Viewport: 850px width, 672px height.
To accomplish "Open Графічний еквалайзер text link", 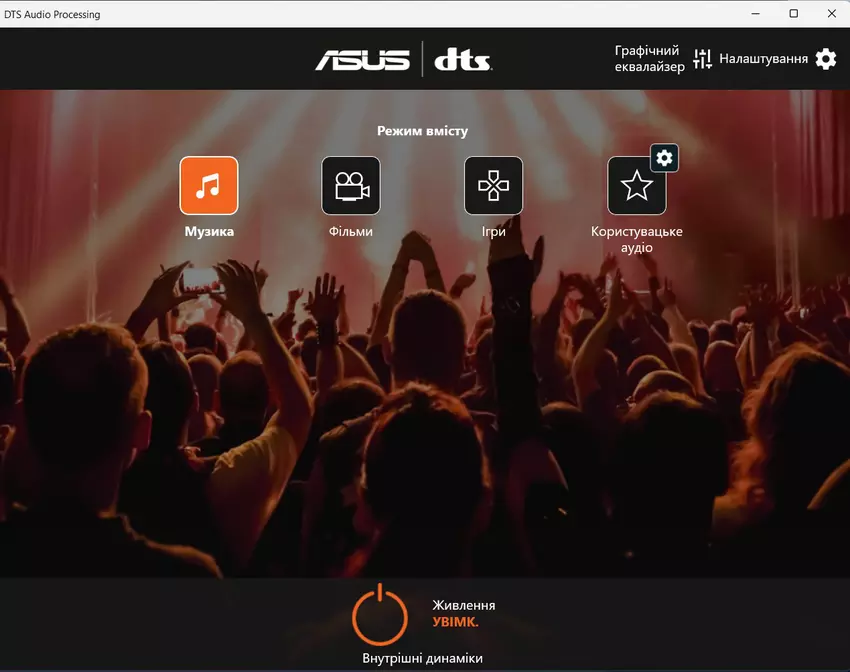I will coord(649,59).
